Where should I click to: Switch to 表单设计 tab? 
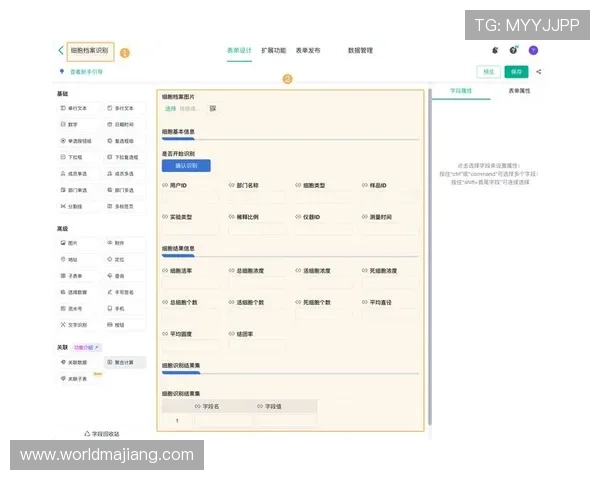239,51
